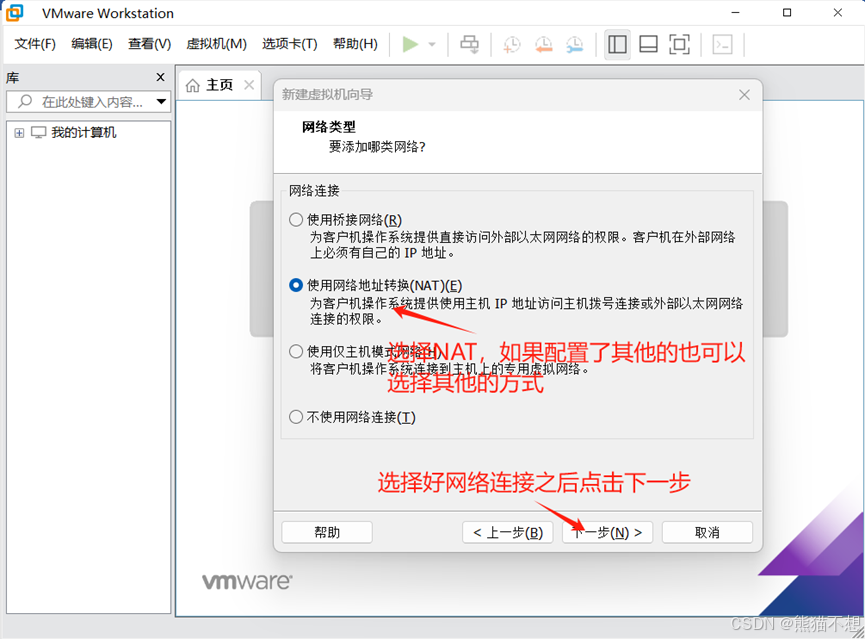865x639 pixels.
Task: Select 不使用网络连接(T) radio button
Action: [296, 417]
